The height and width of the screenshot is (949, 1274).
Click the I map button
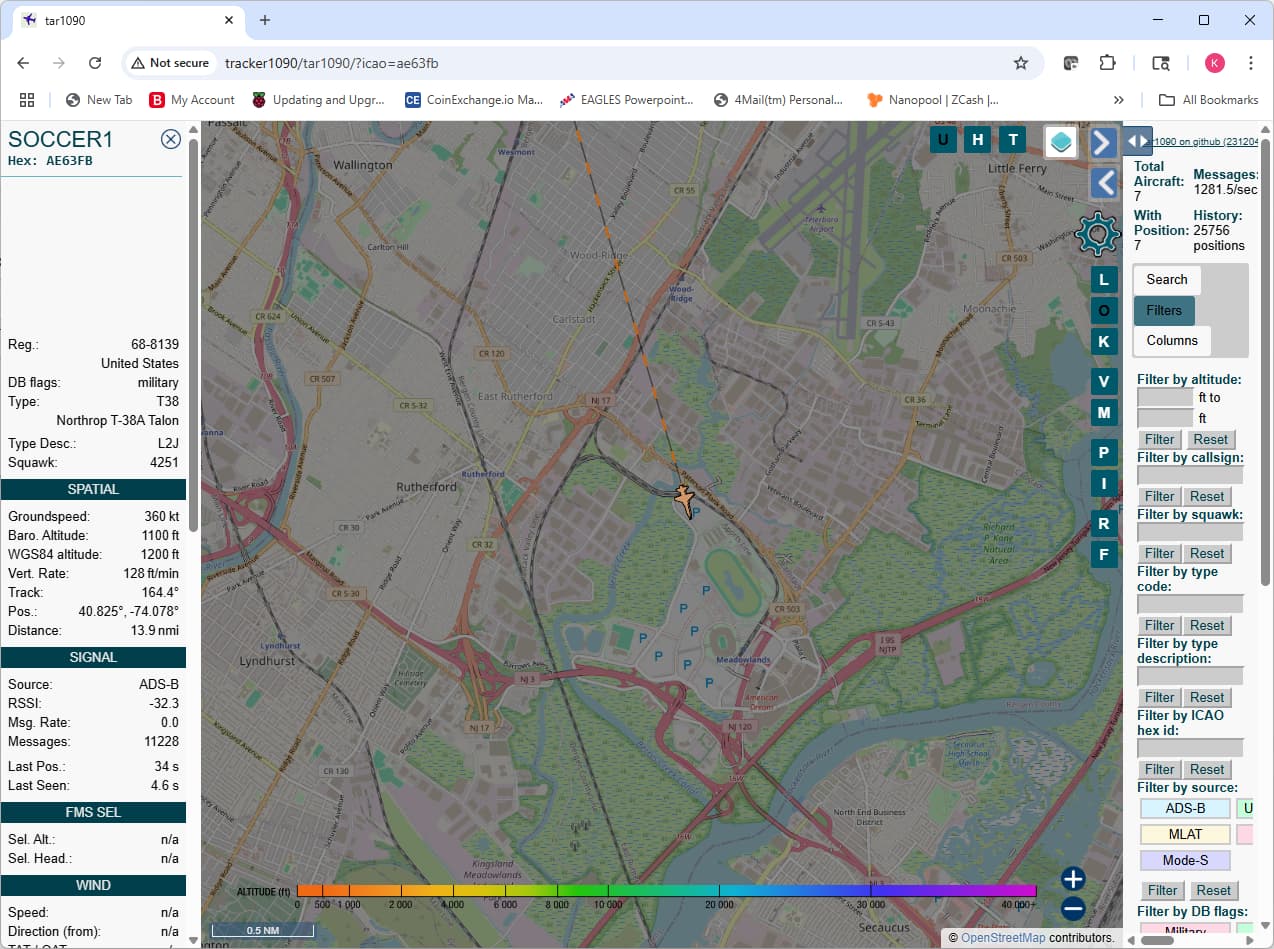[1104, 483]
